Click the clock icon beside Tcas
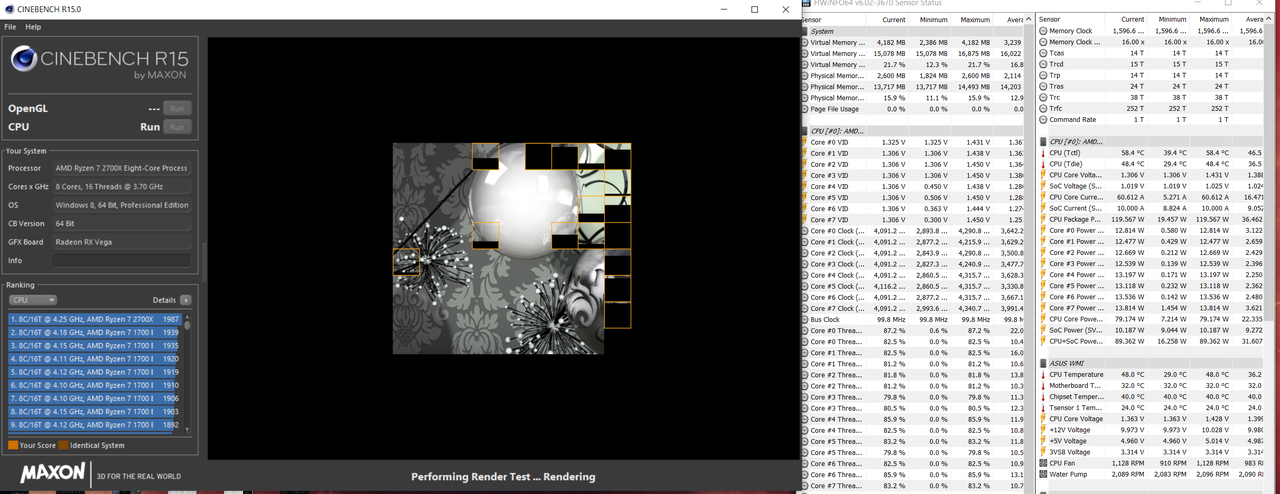 [1043, 53]
